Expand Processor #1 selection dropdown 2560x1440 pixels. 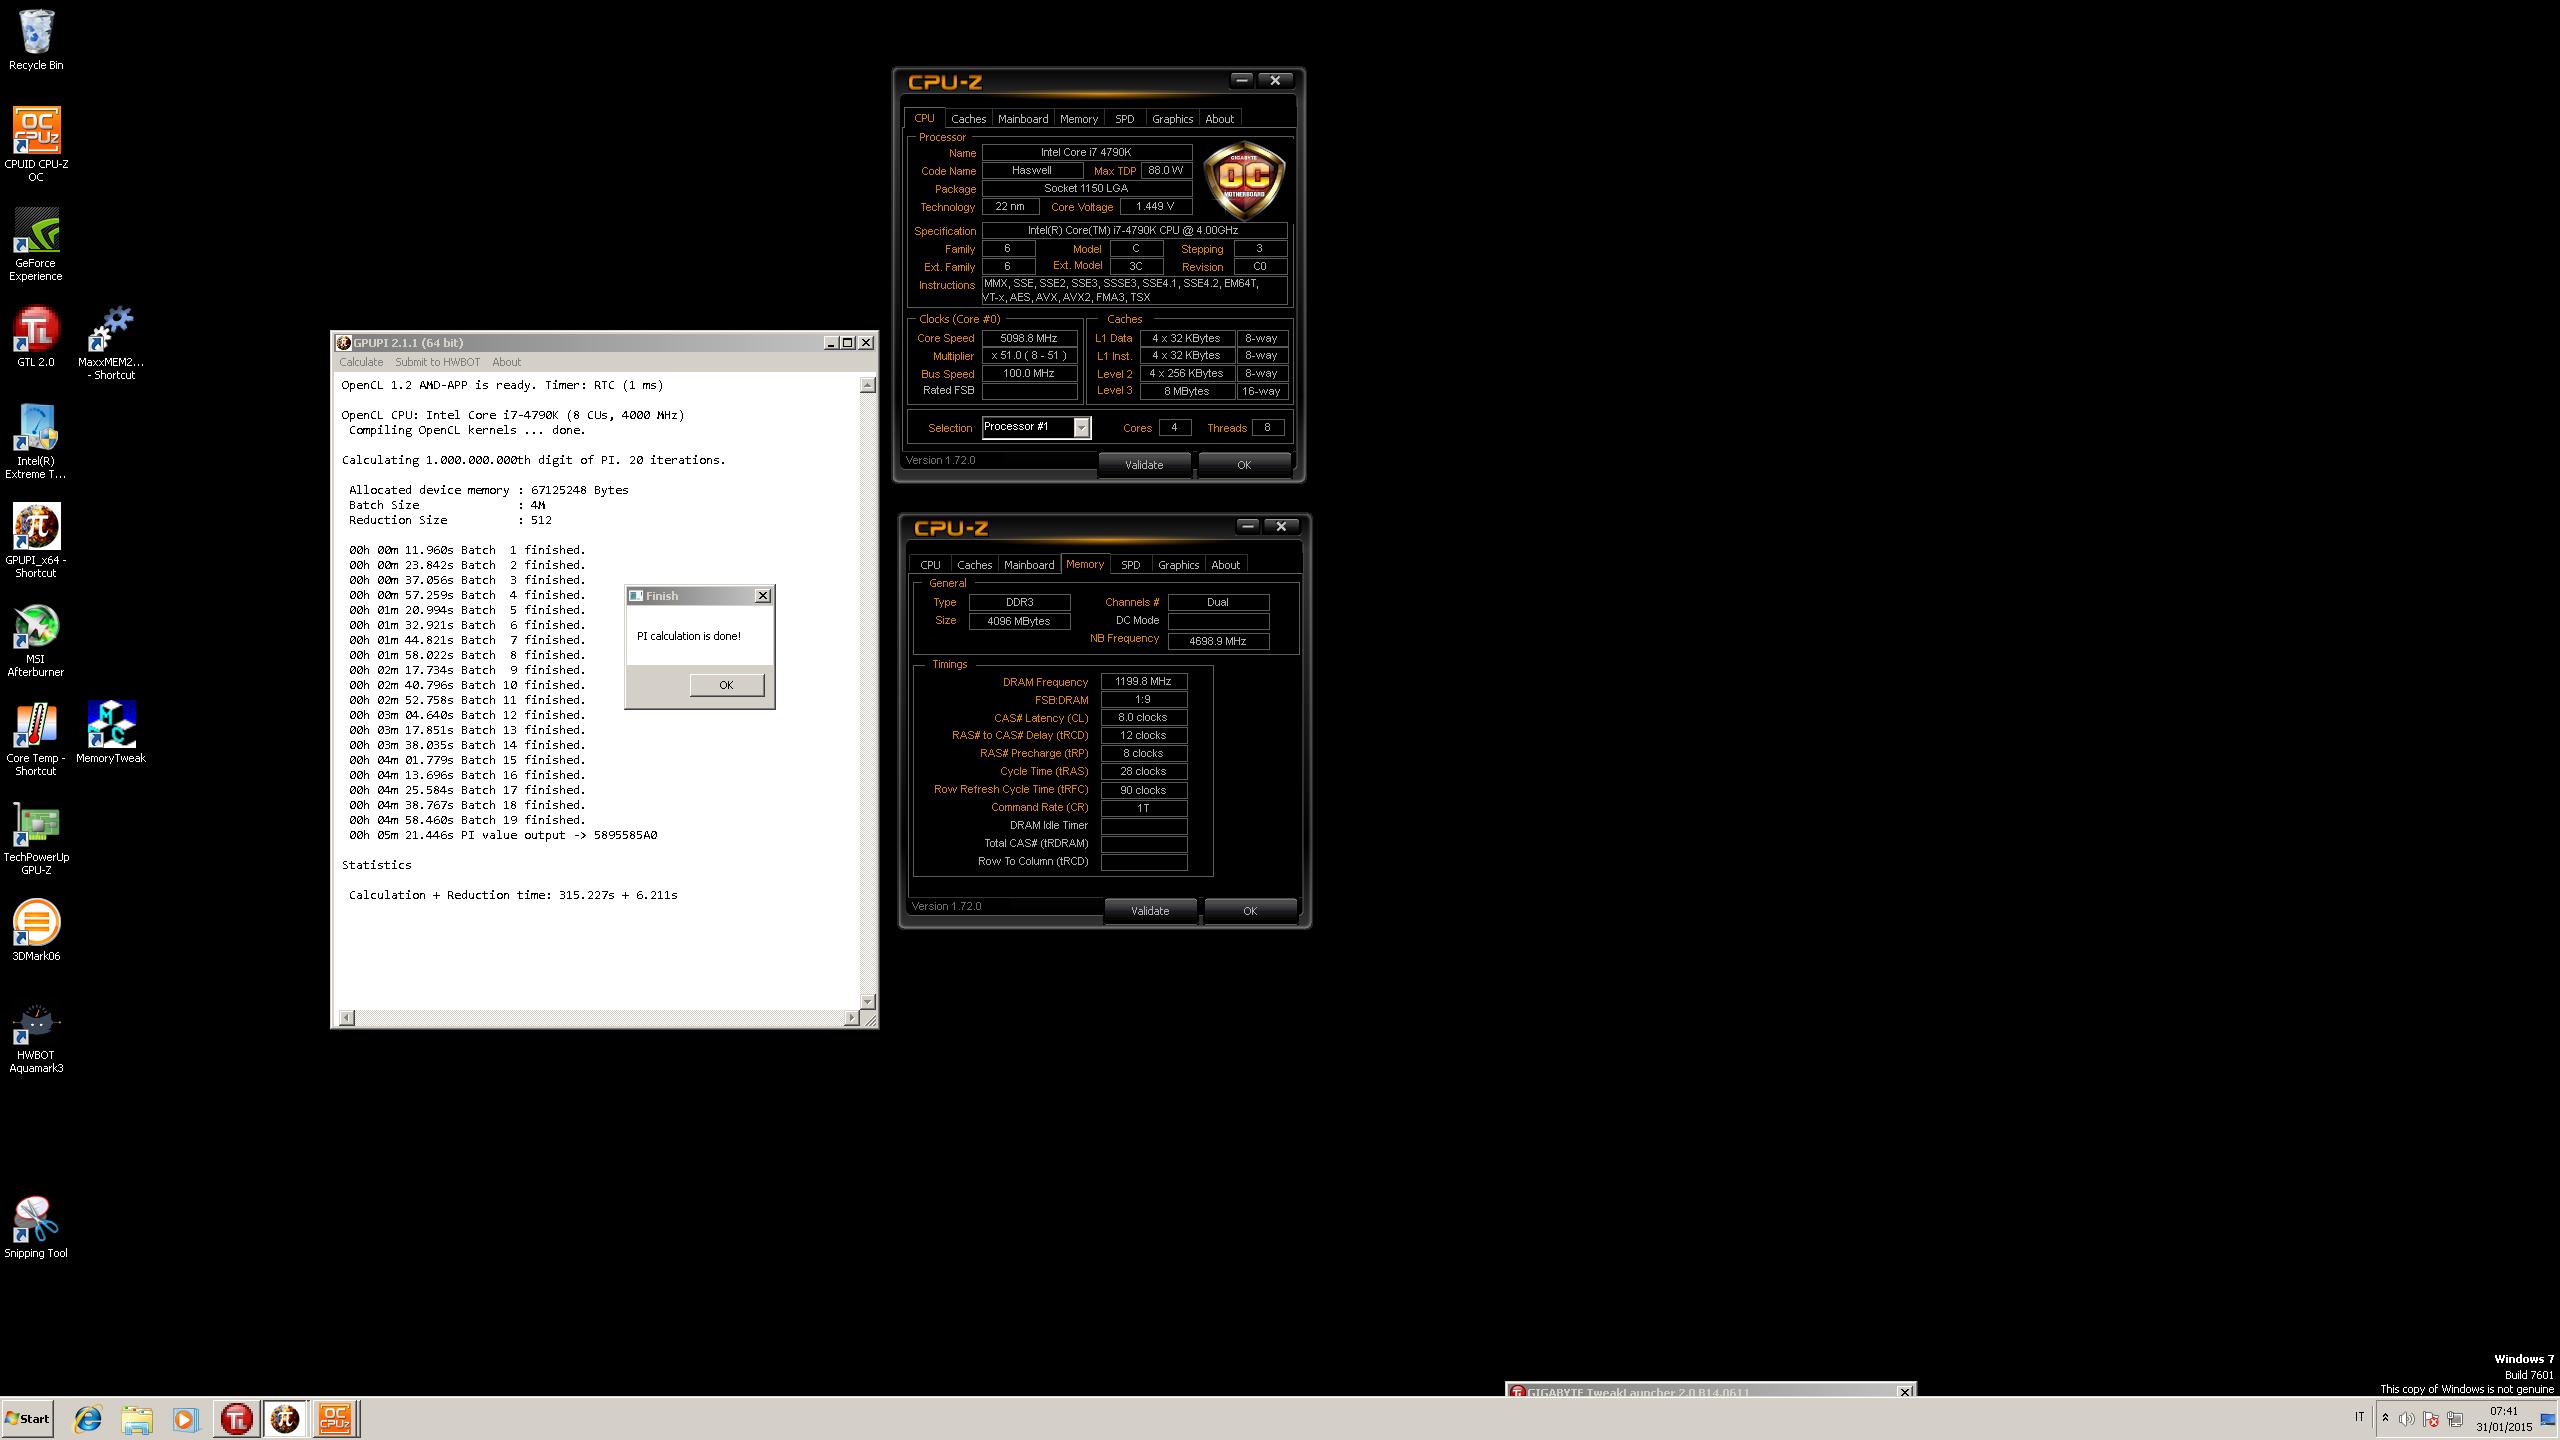pyautogui.click(x=1081, y=428)
